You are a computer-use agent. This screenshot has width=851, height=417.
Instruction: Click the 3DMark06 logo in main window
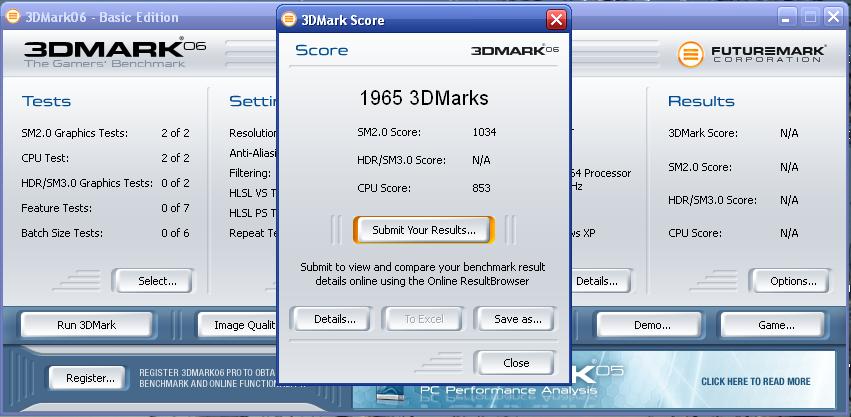point(115,53)
